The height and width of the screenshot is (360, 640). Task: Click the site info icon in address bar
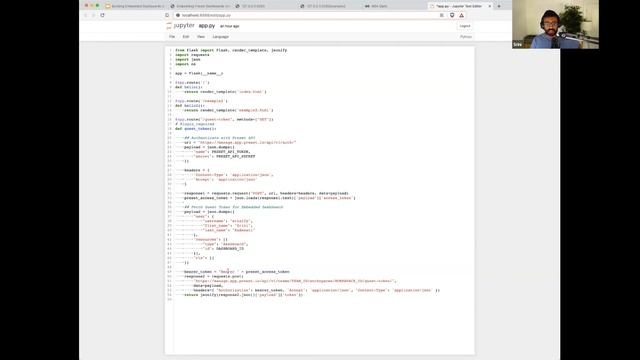[x=178, y=15]
